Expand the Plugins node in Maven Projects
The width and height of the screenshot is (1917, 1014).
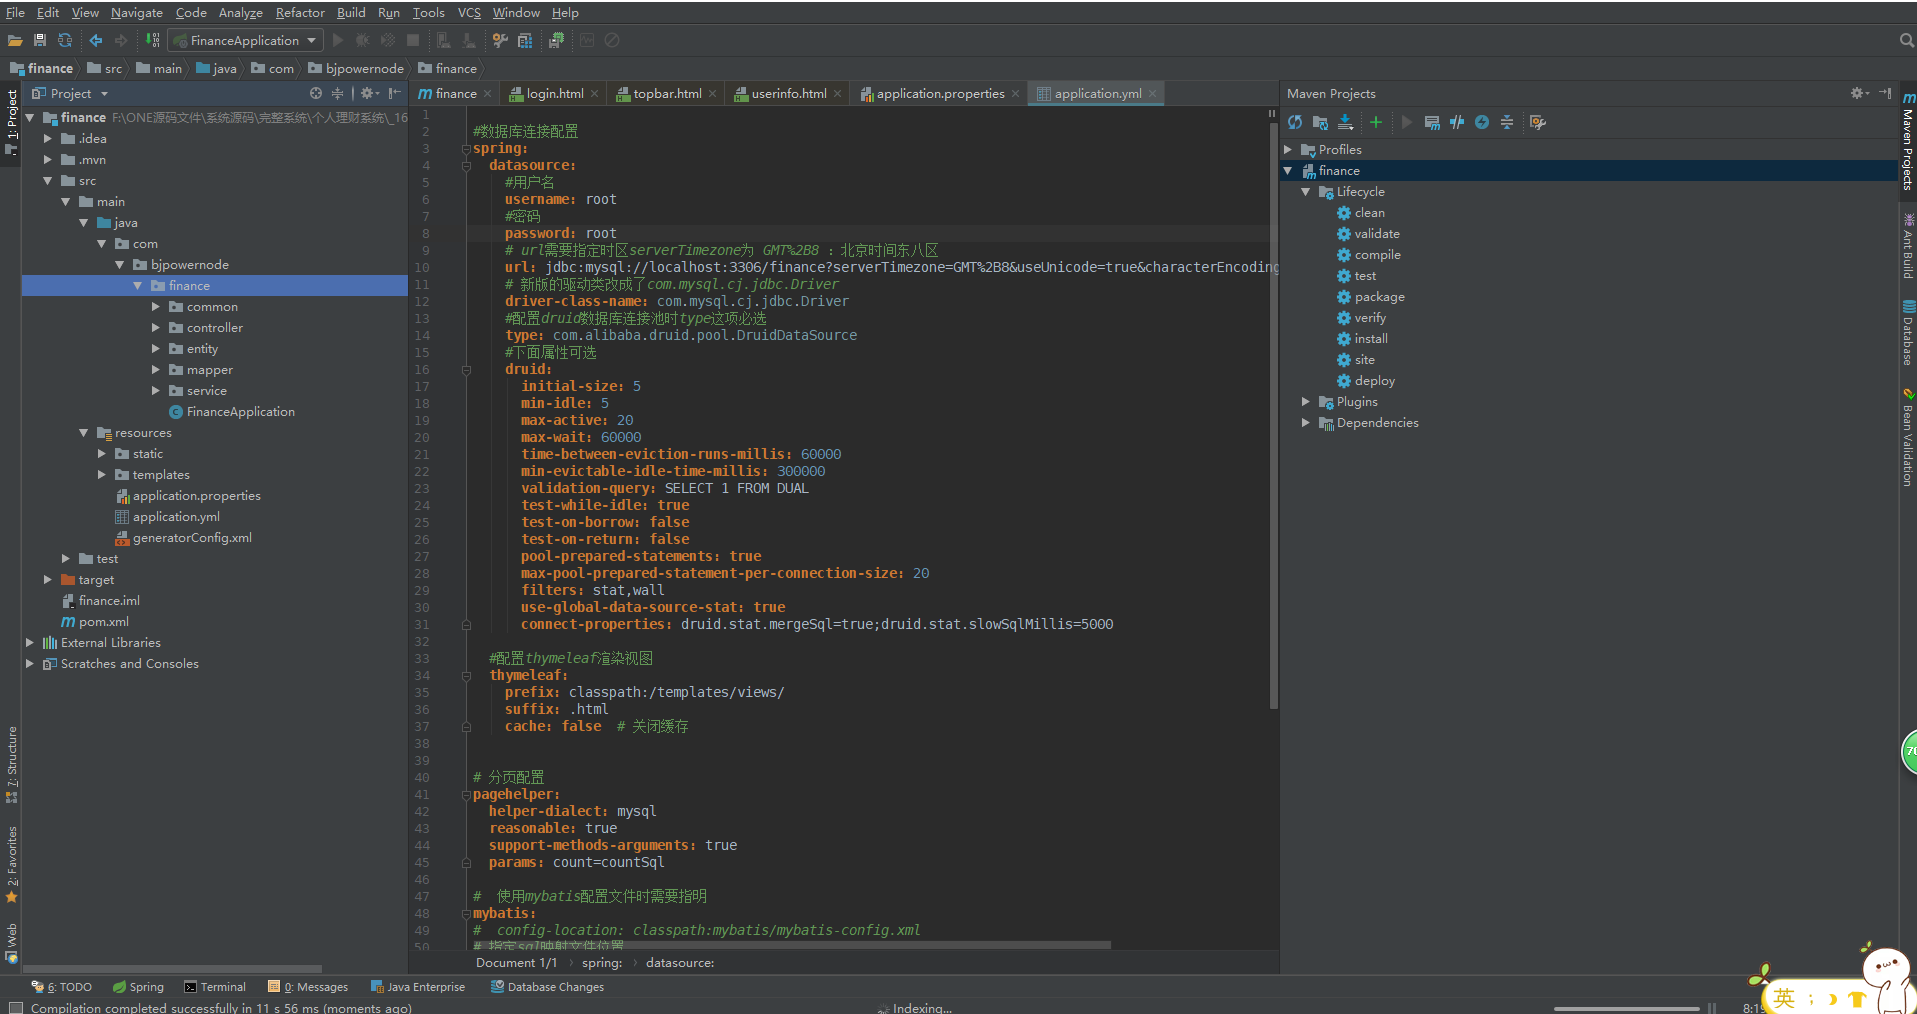pos(1306,402)
